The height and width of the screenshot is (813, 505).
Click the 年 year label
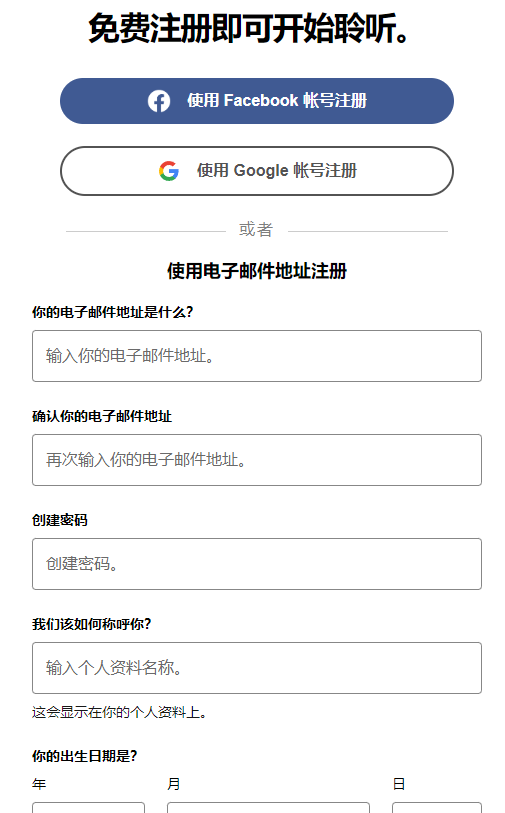coord(39,784)
